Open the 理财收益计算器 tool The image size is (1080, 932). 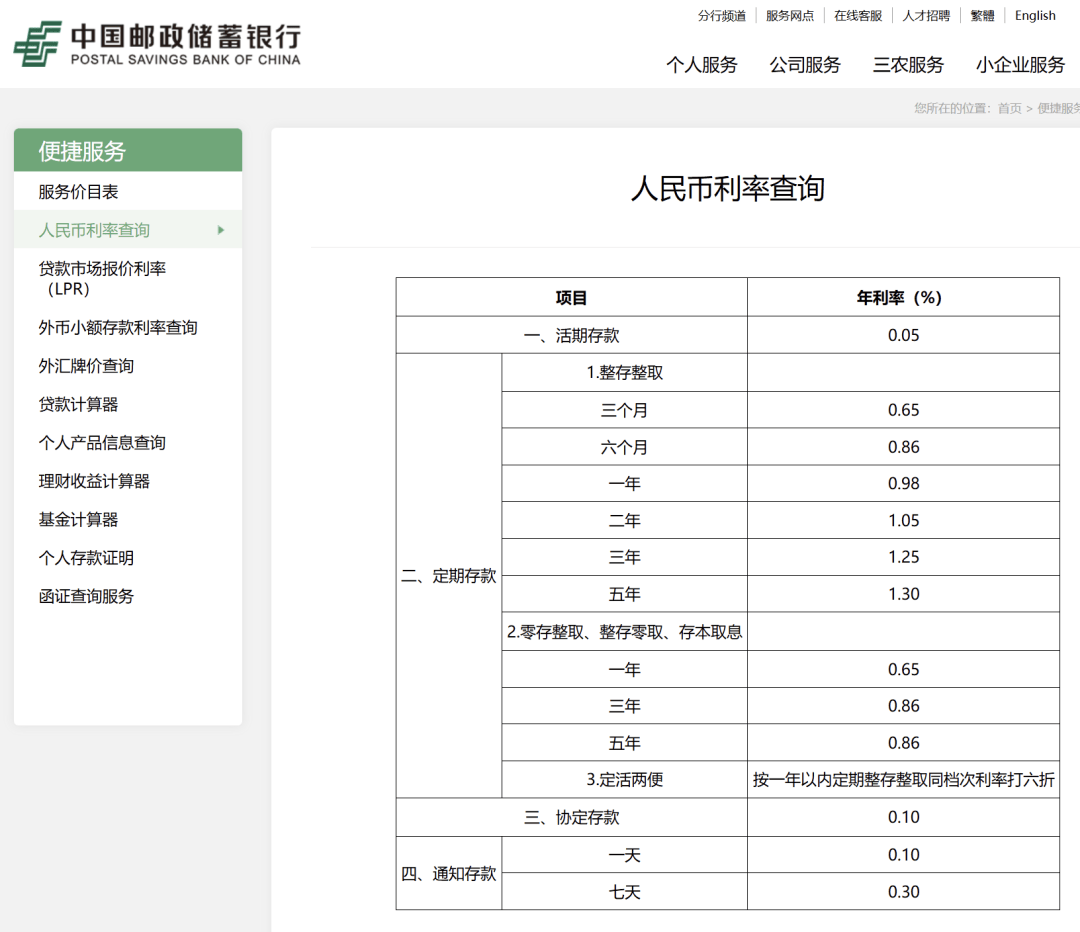[x=95, y=480]
